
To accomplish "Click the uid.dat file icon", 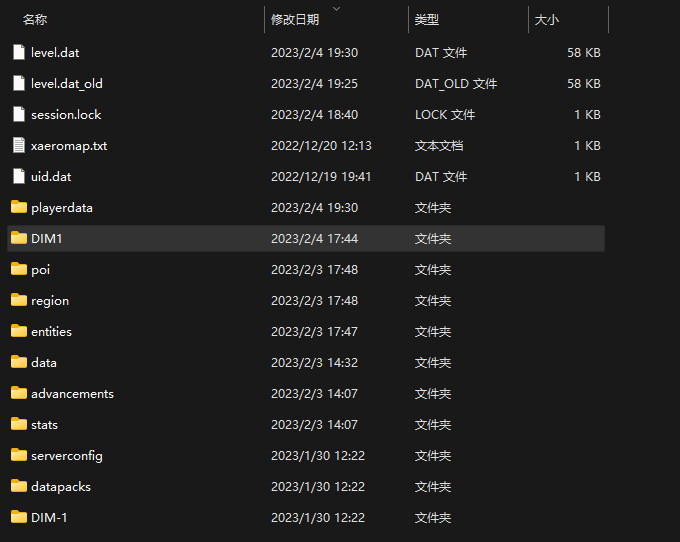I will 18,177.
